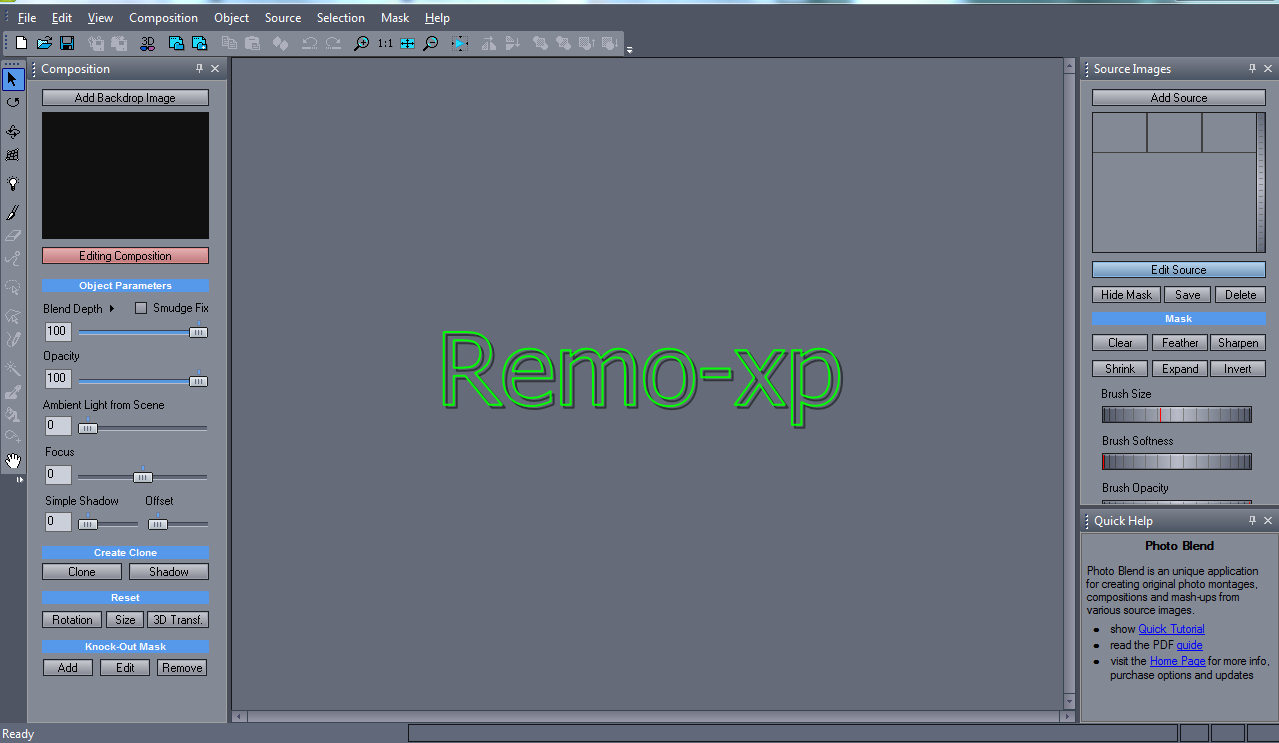The height and width of the screenshot is (743, 1279).
Task: Click the Blend Depth value field
Action: click(x=57, y=332)
